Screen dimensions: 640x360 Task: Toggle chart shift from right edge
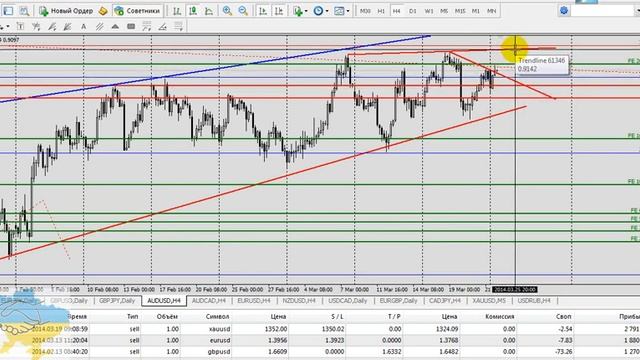coord(279,11)
